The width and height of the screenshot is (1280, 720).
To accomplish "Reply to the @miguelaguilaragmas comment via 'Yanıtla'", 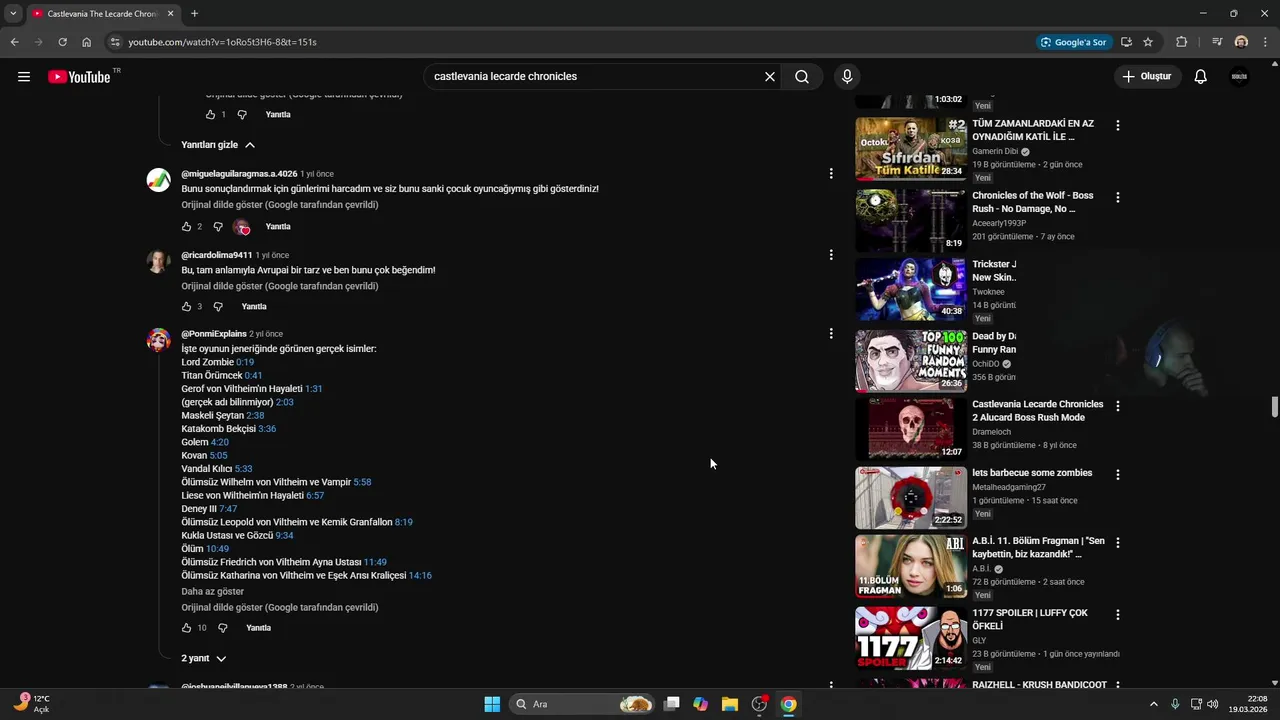I will (x=278, y=227).
